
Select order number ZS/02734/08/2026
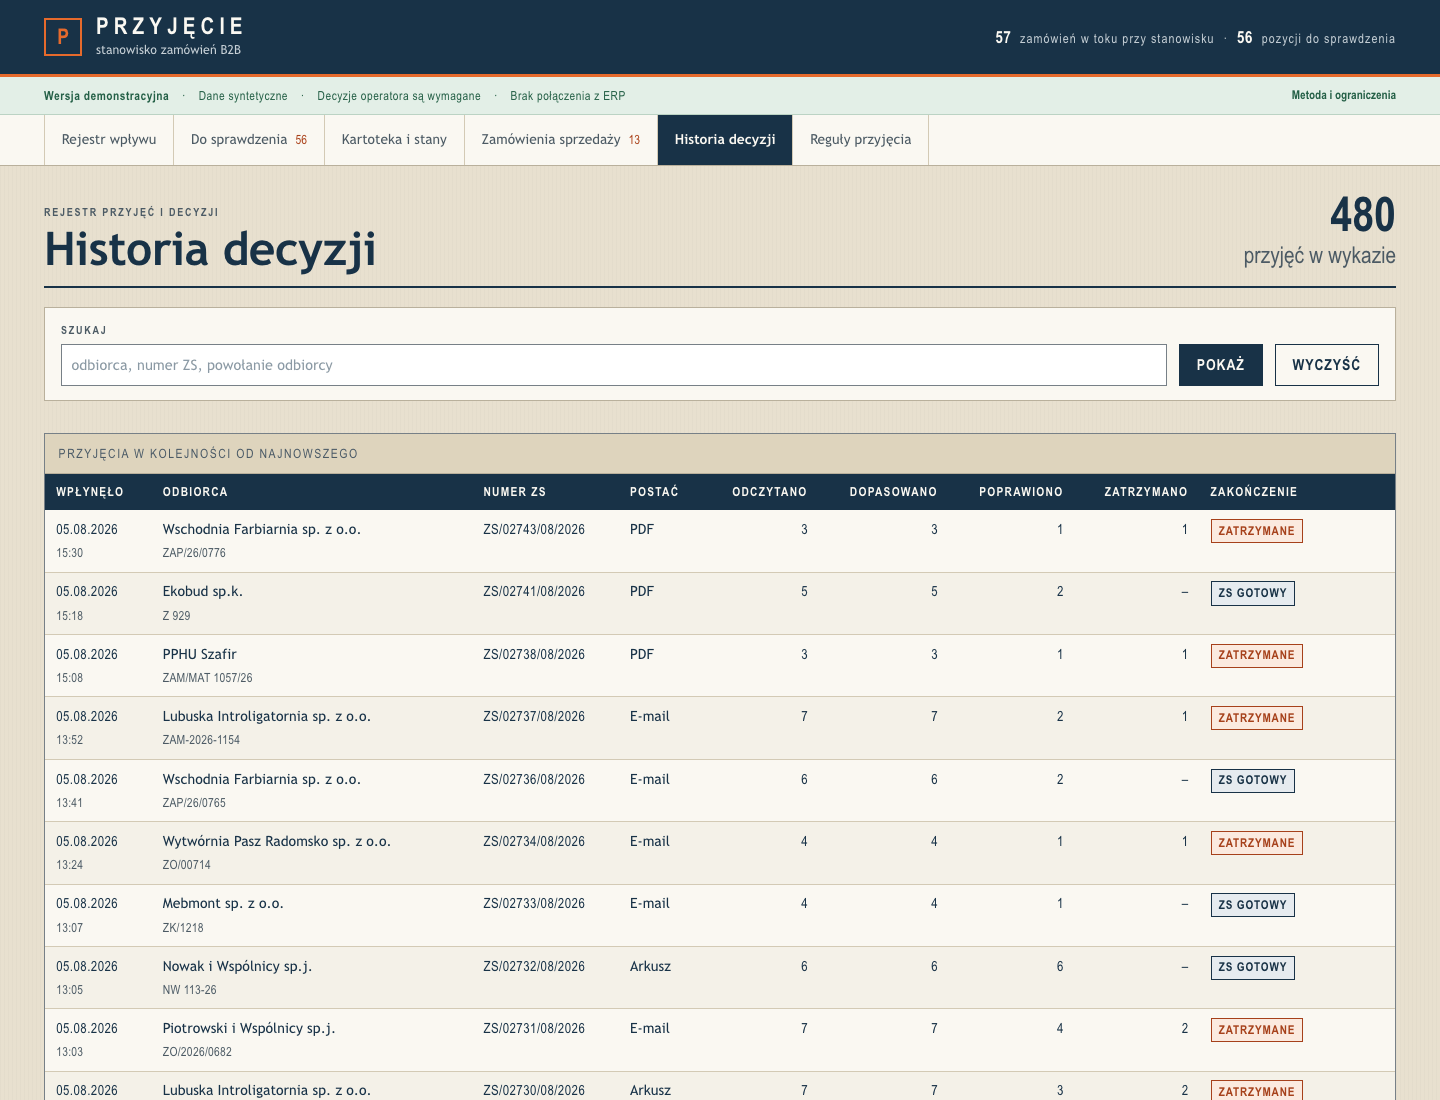click(x=534, y=842)
